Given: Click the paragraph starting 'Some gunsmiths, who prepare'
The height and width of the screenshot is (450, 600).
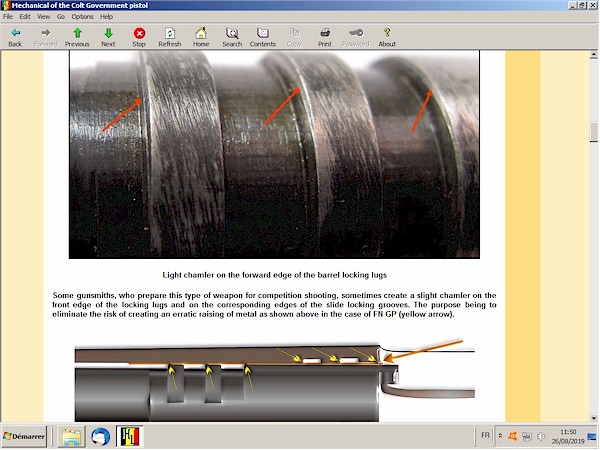Looking at the screenshot, I should point(274,305).
